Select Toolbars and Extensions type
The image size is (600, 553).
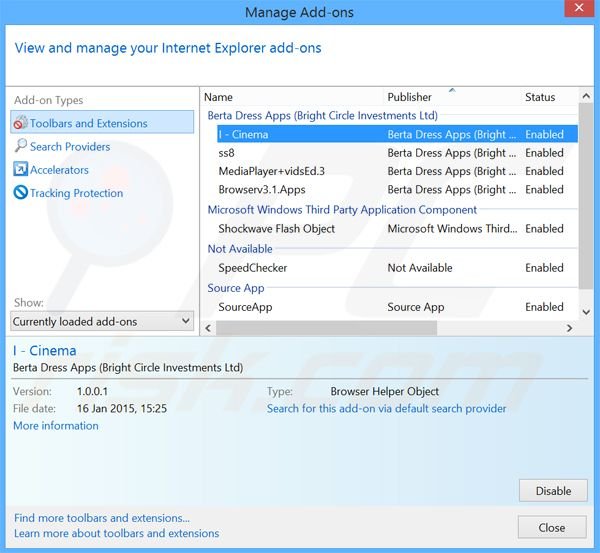point(102,122)
